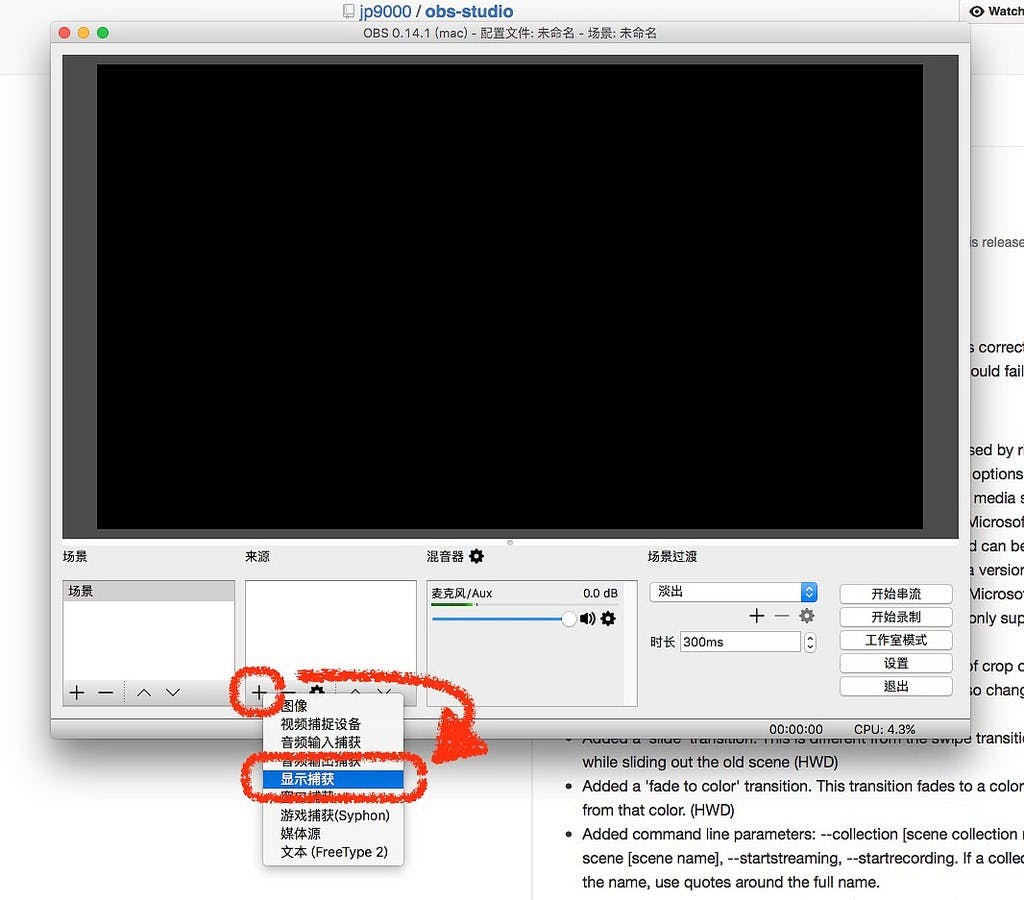Open the 淡出 transition dropdown

733,592
